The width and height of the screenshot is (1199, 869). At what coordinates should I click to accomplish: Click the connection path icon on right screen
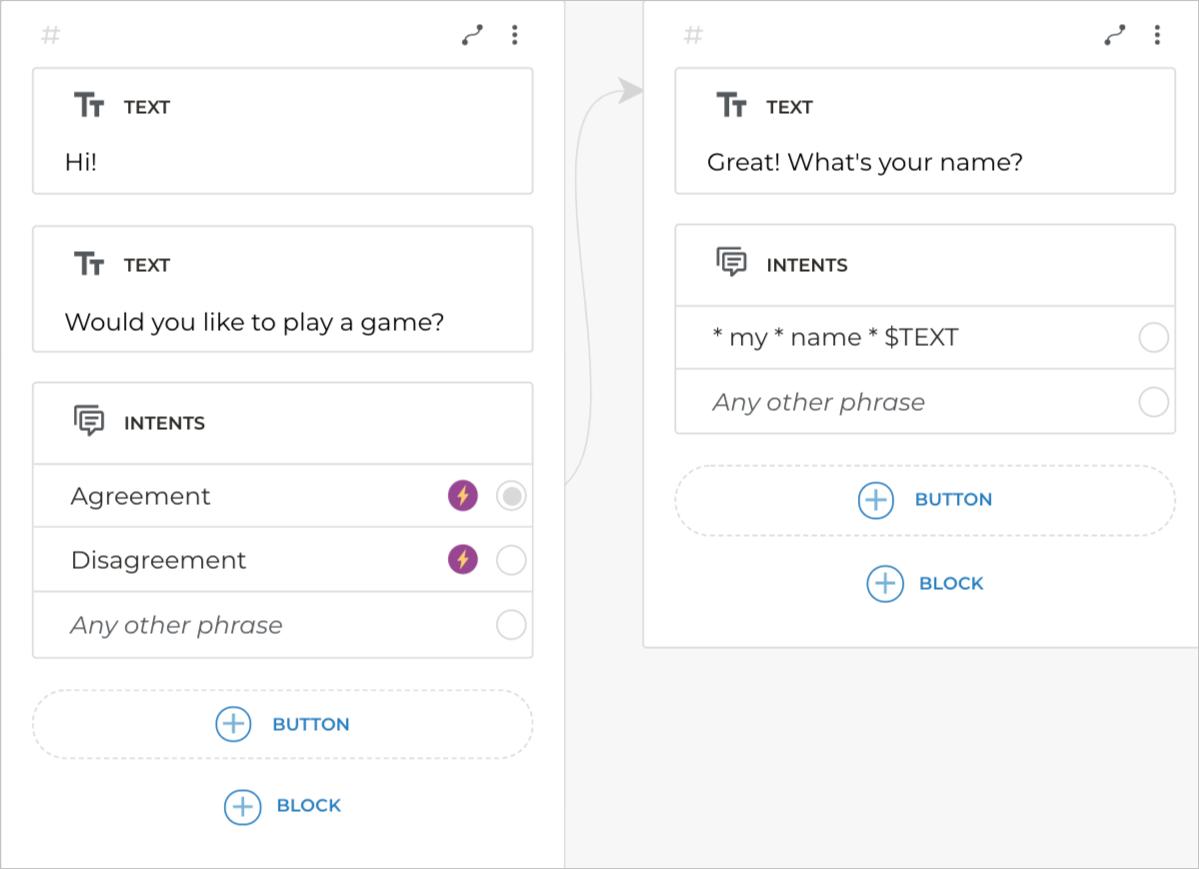pos(1114,36)
